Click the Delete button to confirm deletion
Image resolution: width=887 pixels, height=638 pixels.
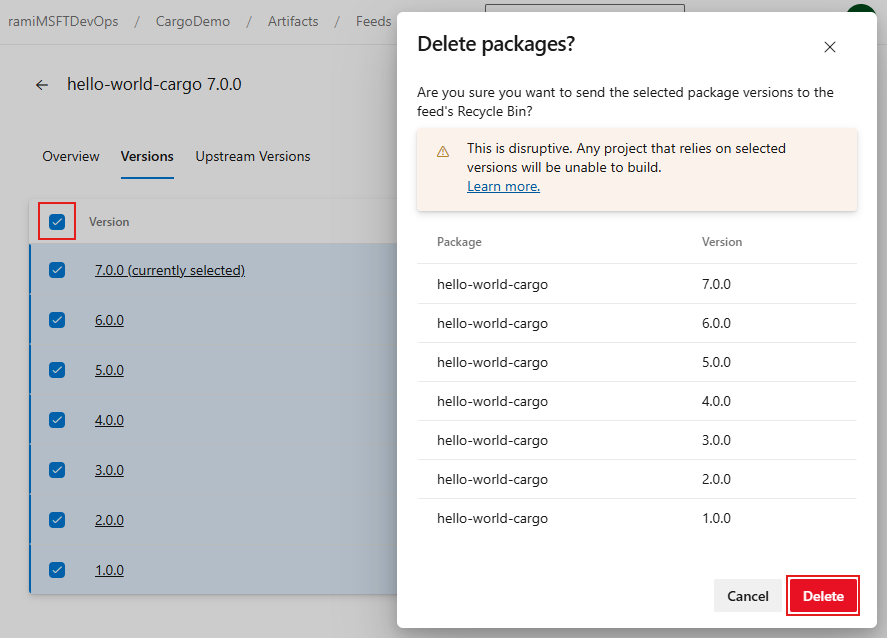click(x=822, y=595)
